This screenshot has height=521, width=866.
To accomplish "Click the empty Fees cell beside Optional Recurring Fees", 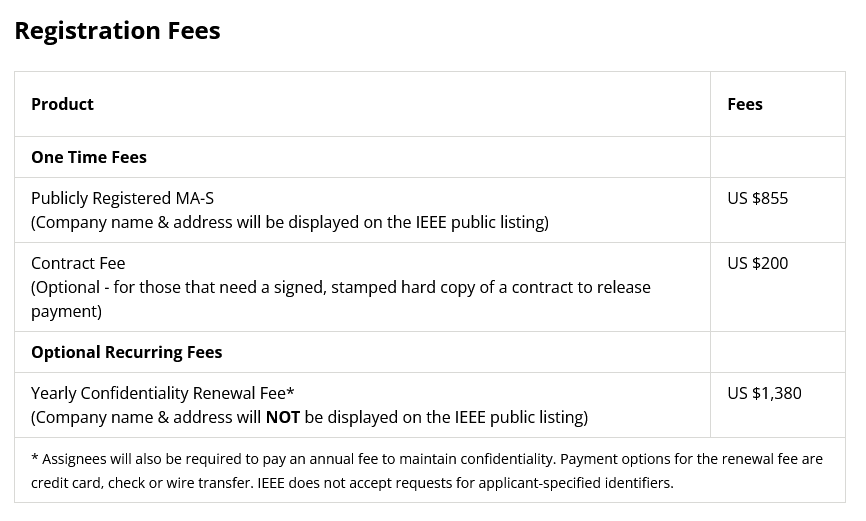I will point(777,352).
